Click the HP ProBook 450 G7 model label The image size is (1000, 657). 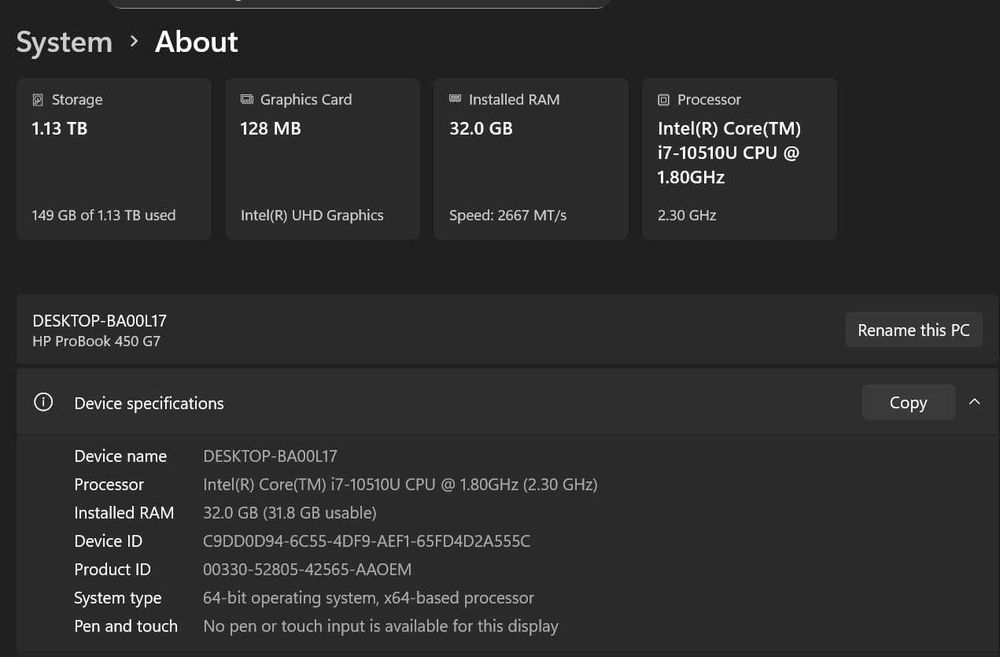(97, 341)
